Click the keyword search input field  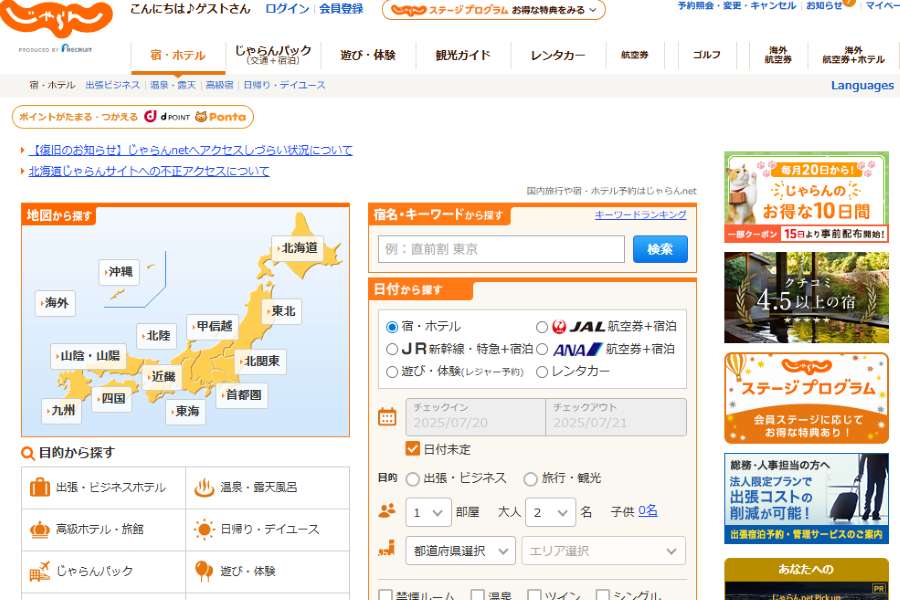[x=501, y=249]
